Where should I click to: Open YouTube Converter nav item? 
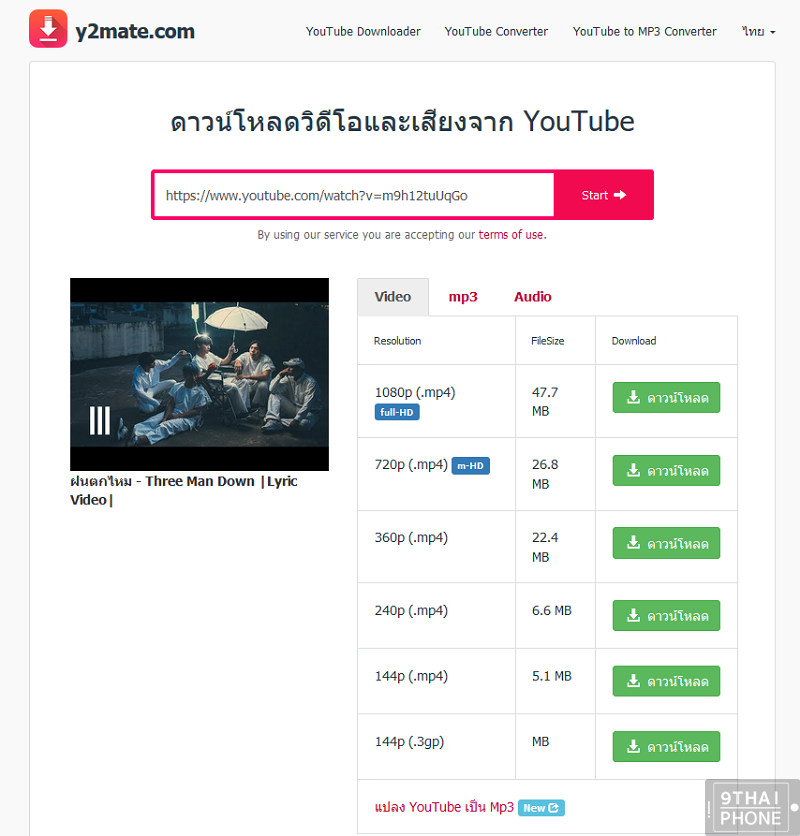coord(496,31)
